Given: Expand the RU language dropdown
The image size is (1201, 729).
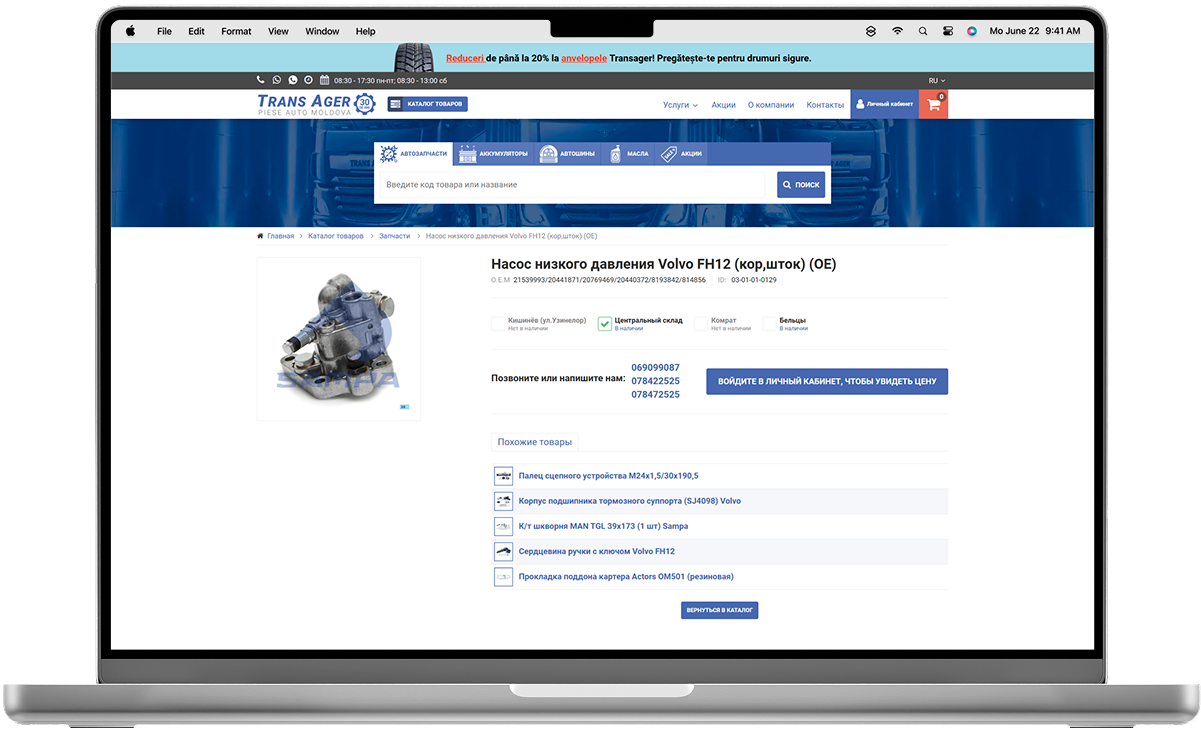Looking at the screenshot, I should [x=936, y=80].
